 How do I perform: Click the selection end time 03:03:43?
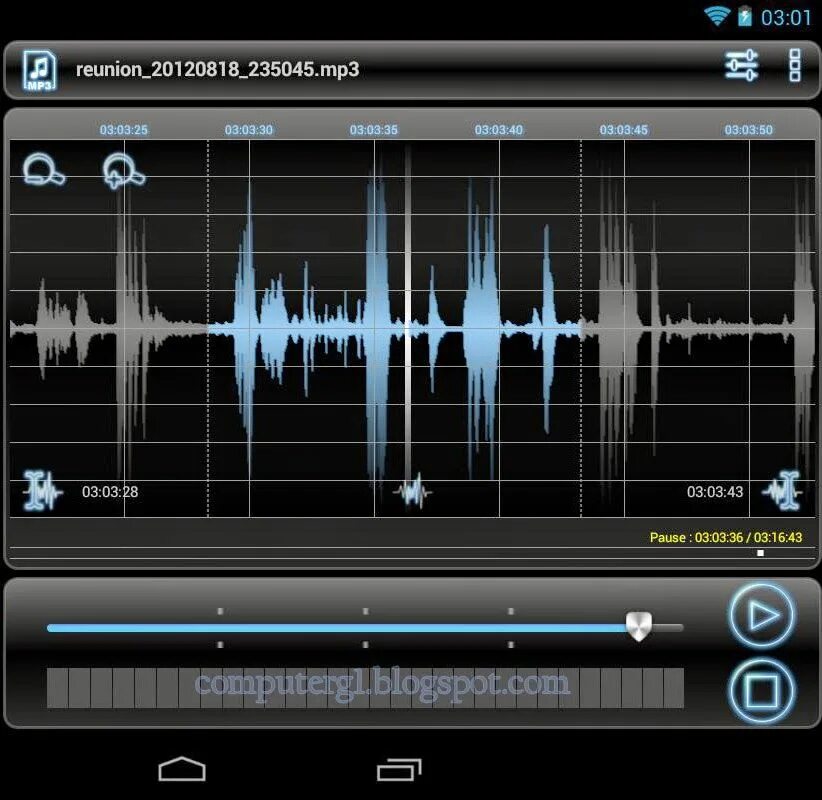[x=715, y=492]
